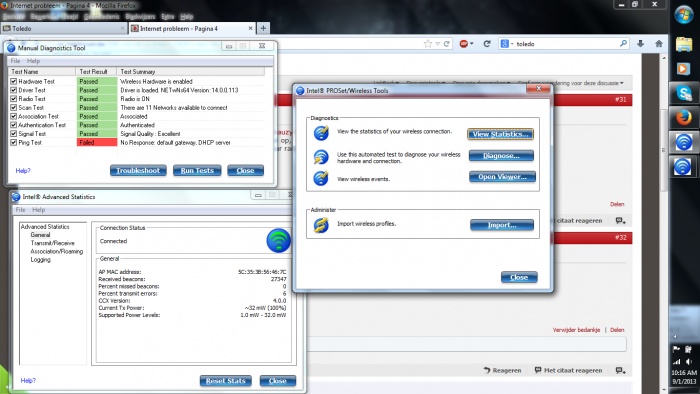
Task: Click the import wireless profiles icon
Action: point(321,224)
